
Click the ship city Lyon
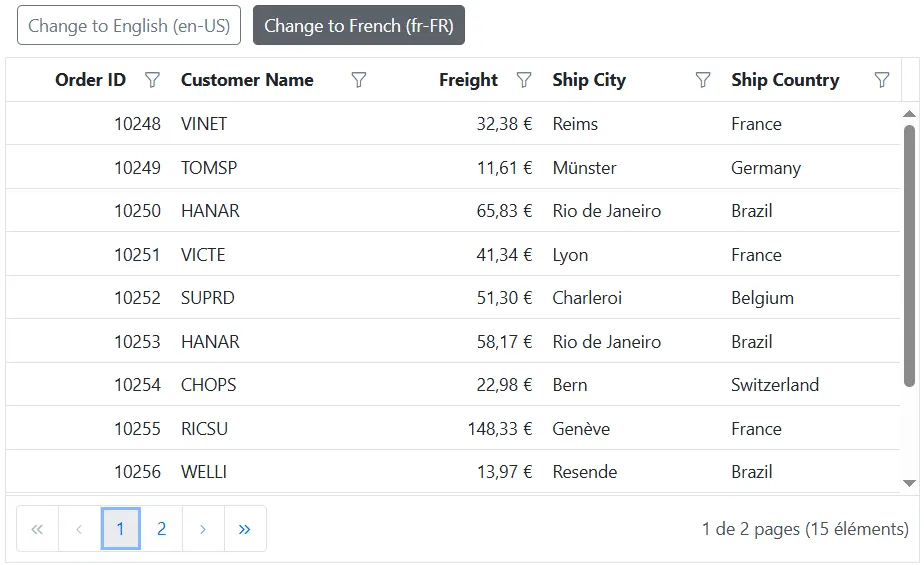pyautogui.click(x=570, y=255)
